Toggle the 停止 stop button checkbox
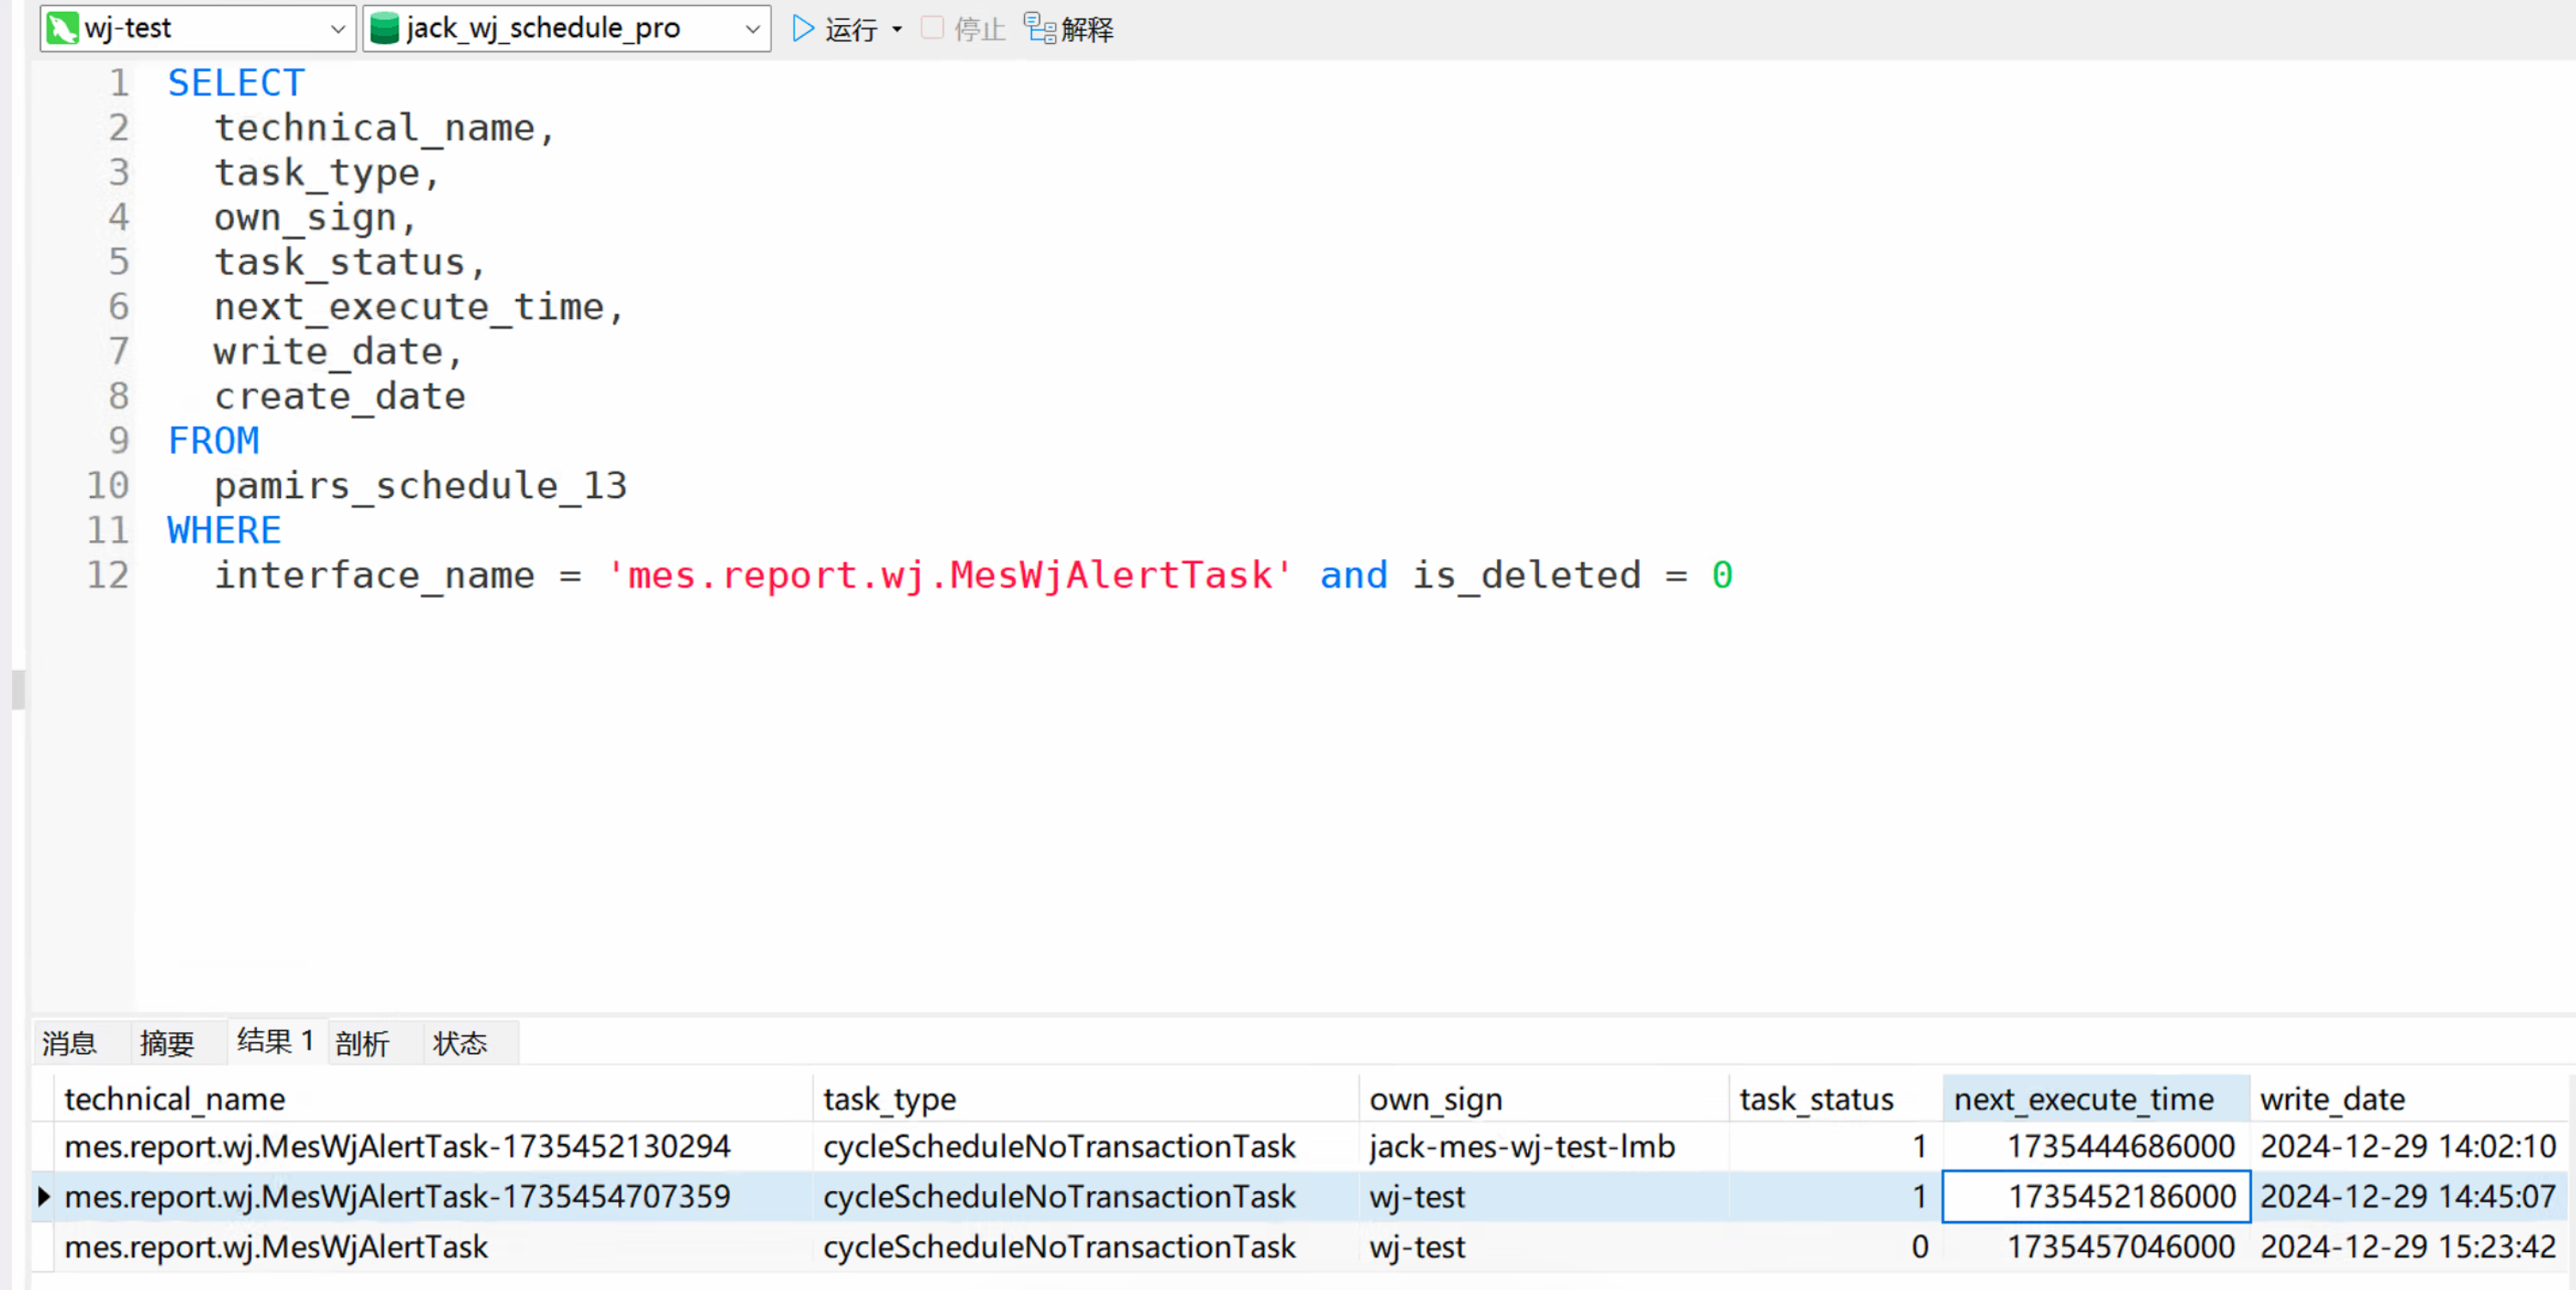The height and width of the screenshot is (1290, 2576). (928, 28)
